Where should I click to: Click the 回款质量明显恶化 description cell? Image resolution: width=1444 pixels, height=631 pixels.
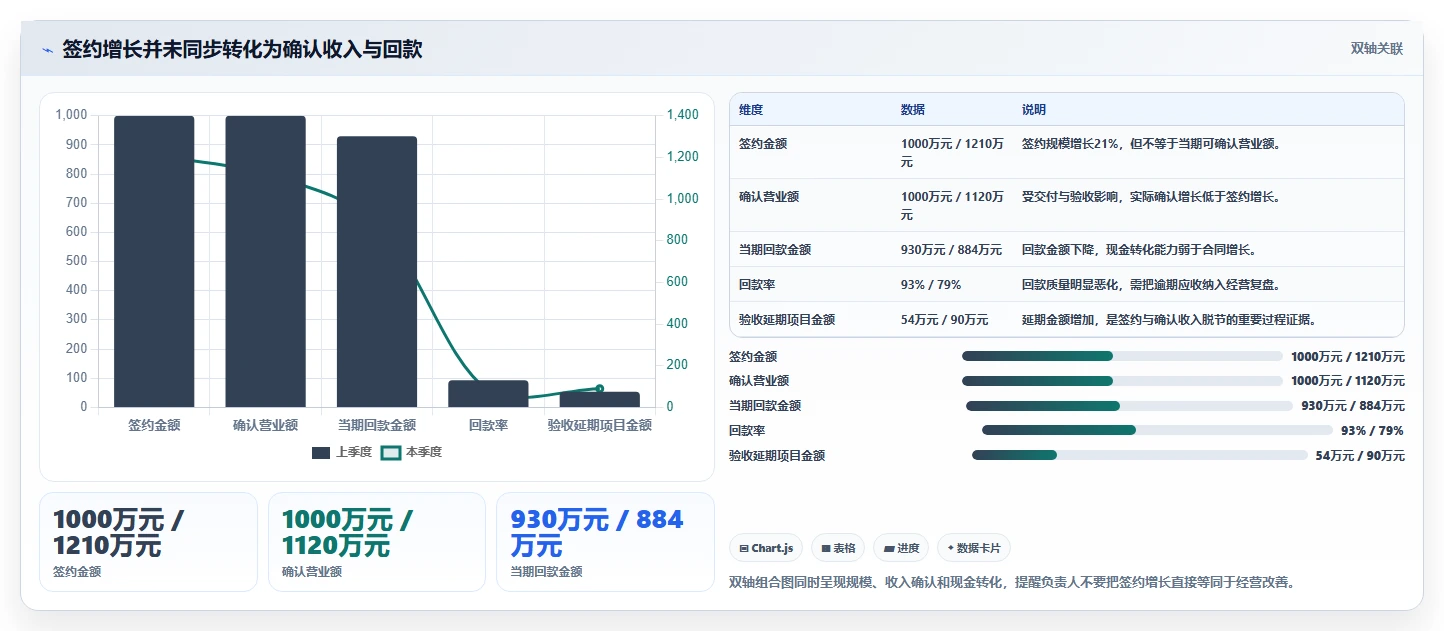[1151, 285]
